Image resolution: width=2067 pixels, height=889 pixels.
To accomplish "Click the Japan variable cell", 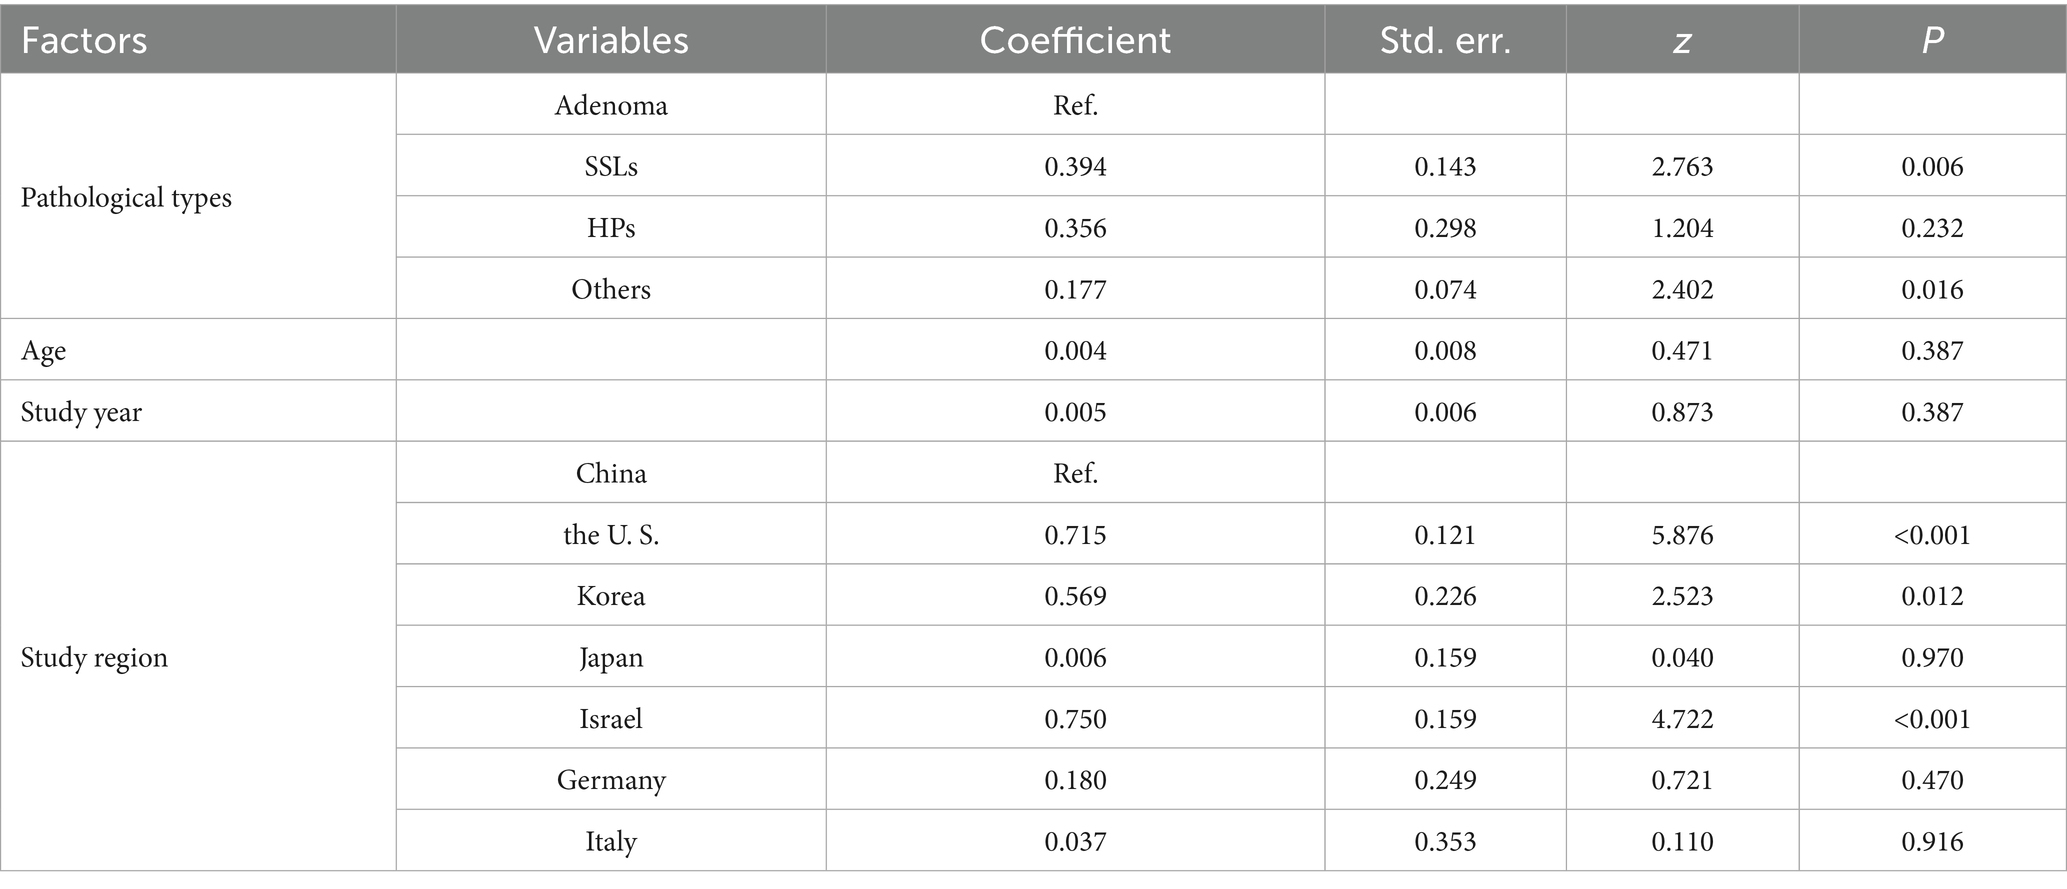I will click(x=611, y=657).
